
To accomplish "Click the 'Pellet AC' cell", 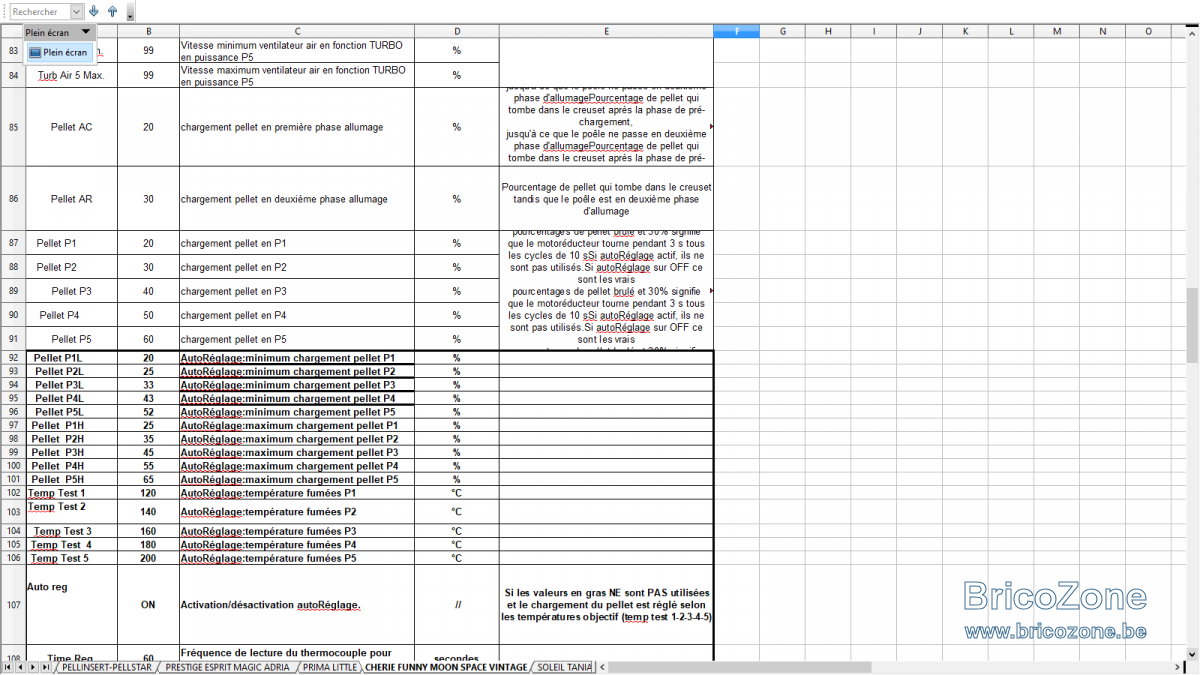I will (71, 127).
